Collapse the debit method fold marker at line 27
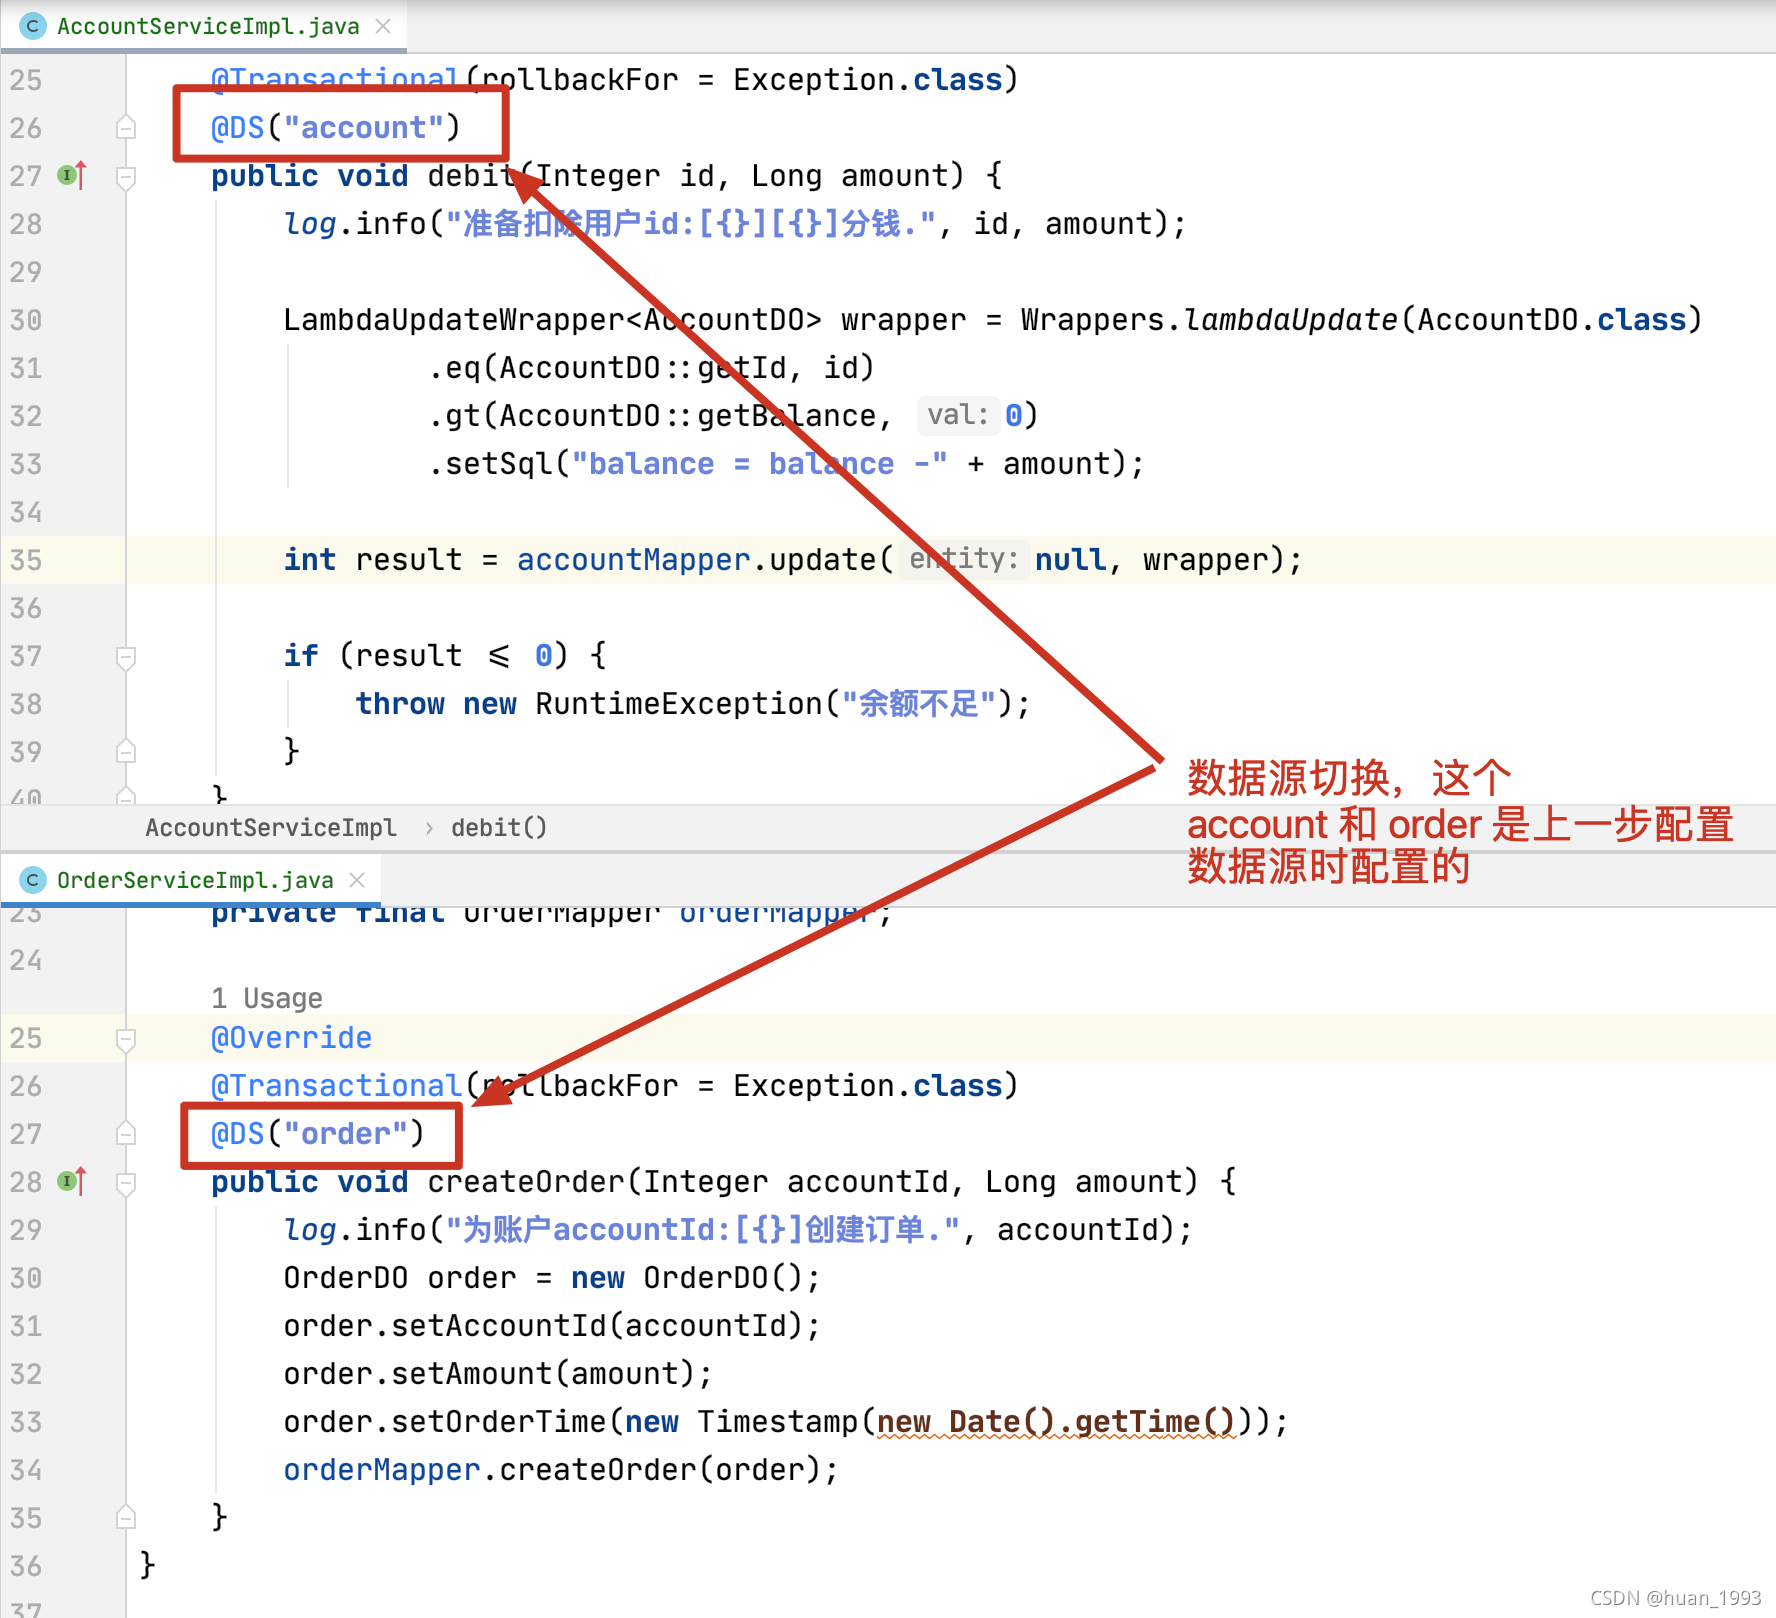 pyautogui.click(x=126, y=177)
